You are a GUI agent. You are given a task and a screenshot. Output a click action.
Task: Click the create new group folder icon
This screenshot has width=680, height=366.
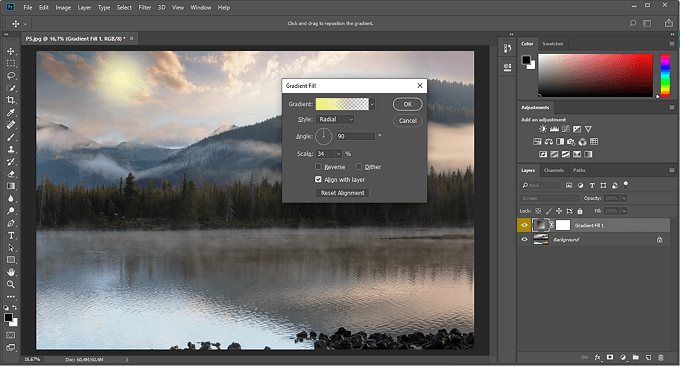pos(635,357)
